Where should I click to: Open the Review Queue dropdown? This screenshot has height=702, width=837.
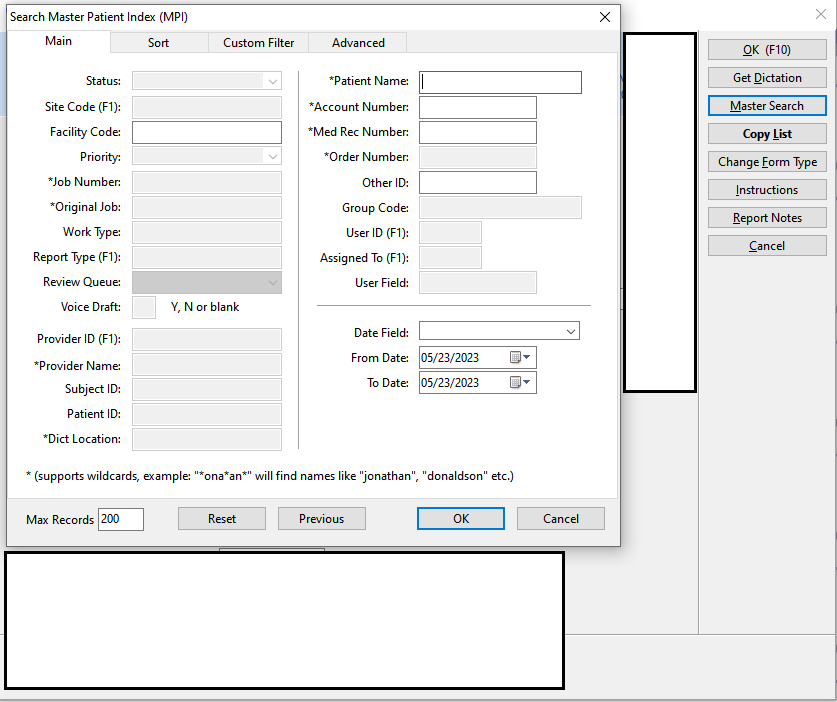tap(273, 282)
